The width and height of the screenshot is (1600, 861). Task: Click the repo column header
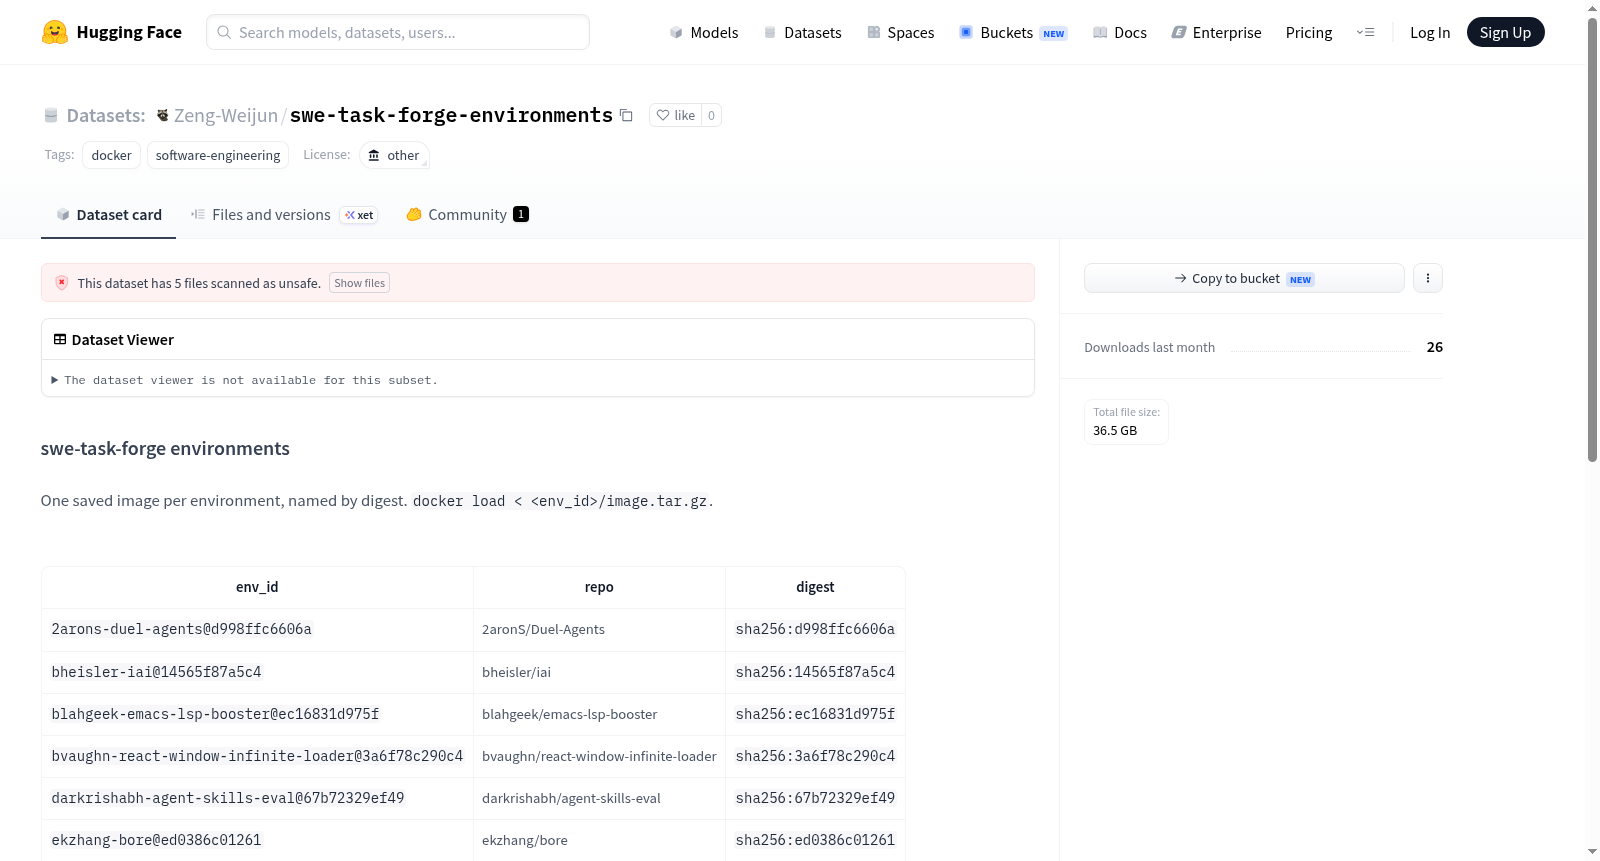pos(599,587)
